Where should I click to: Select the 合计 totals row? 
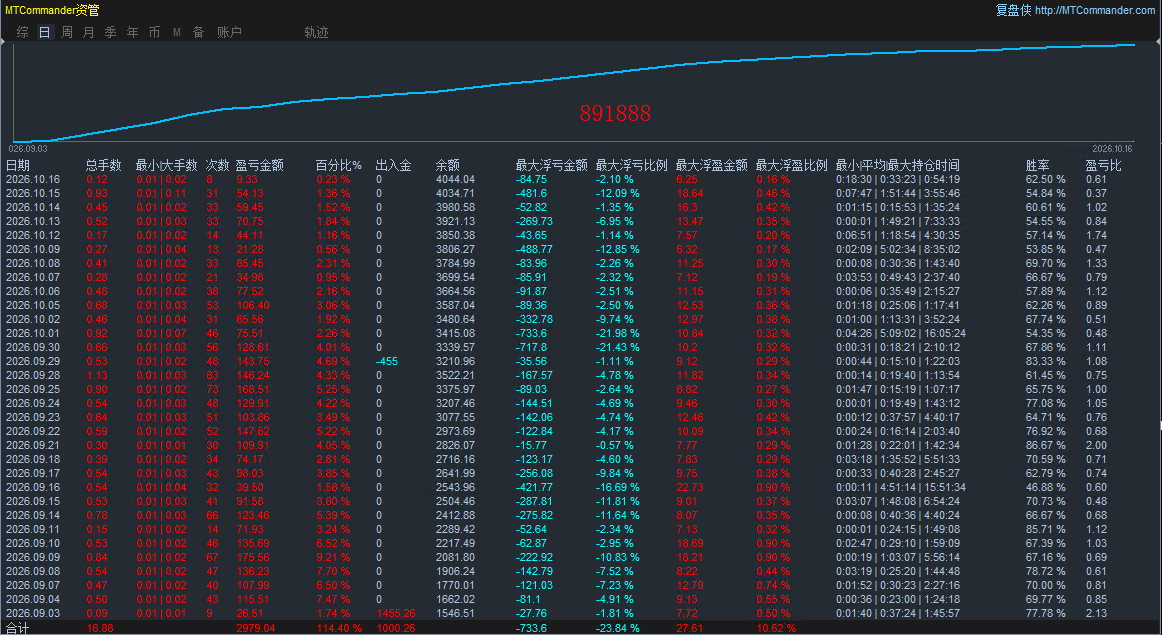point(581,628)
